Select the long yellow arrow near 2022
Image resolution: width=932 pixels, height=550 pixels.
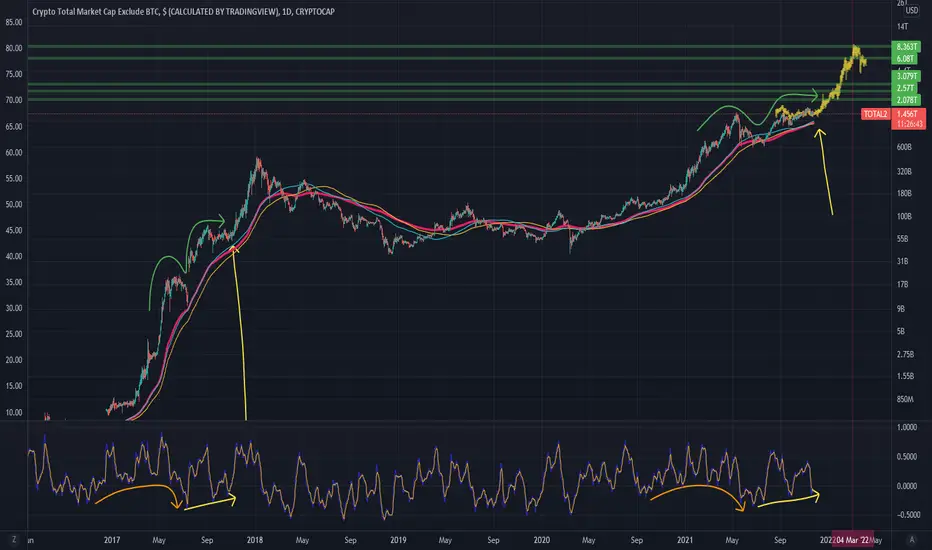click(x=826, y=172)
